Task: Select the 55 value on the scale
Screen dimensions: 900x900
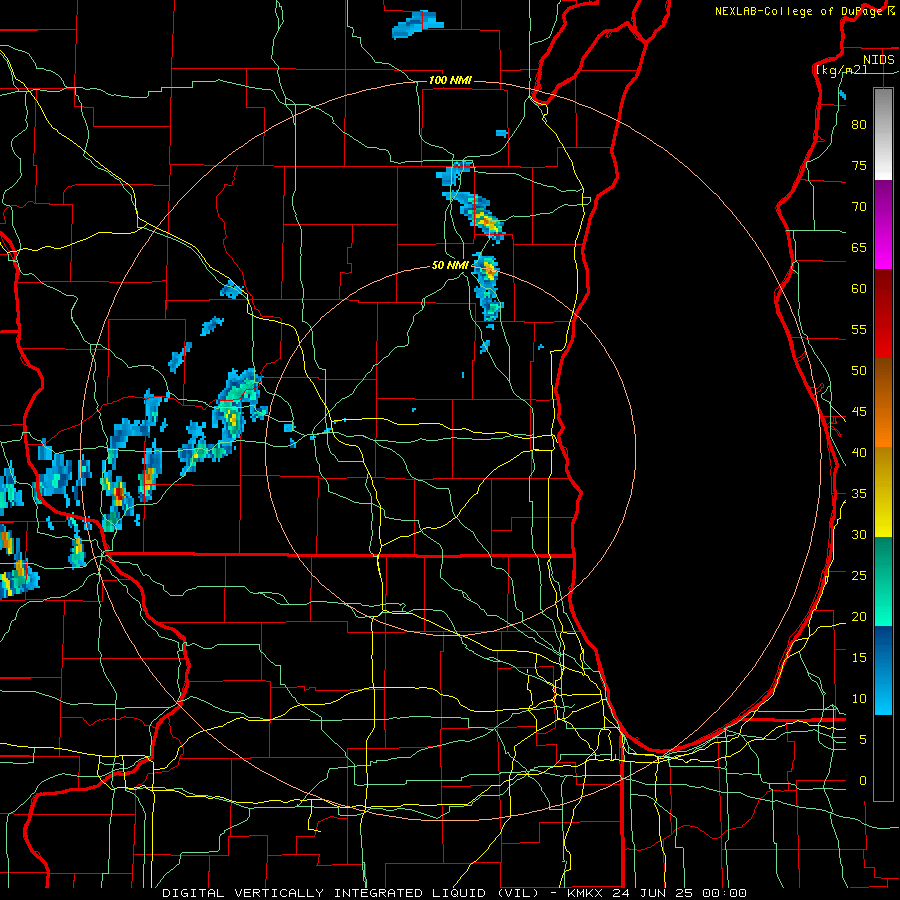Action: (859, 329)
